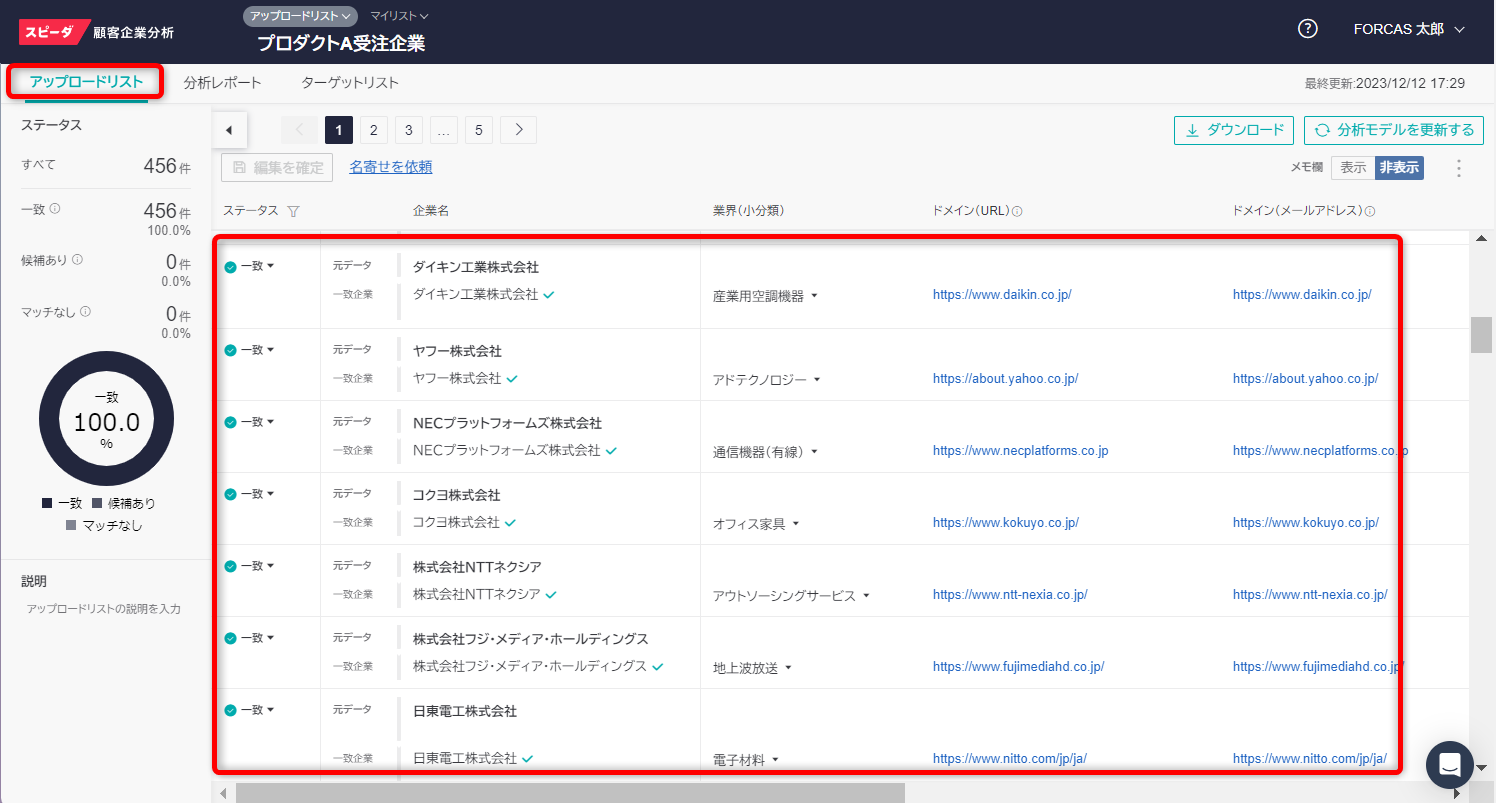Go to next page with the arrow
The image size is (1496, 803).
pyautogui.click(x=518, y=130)
